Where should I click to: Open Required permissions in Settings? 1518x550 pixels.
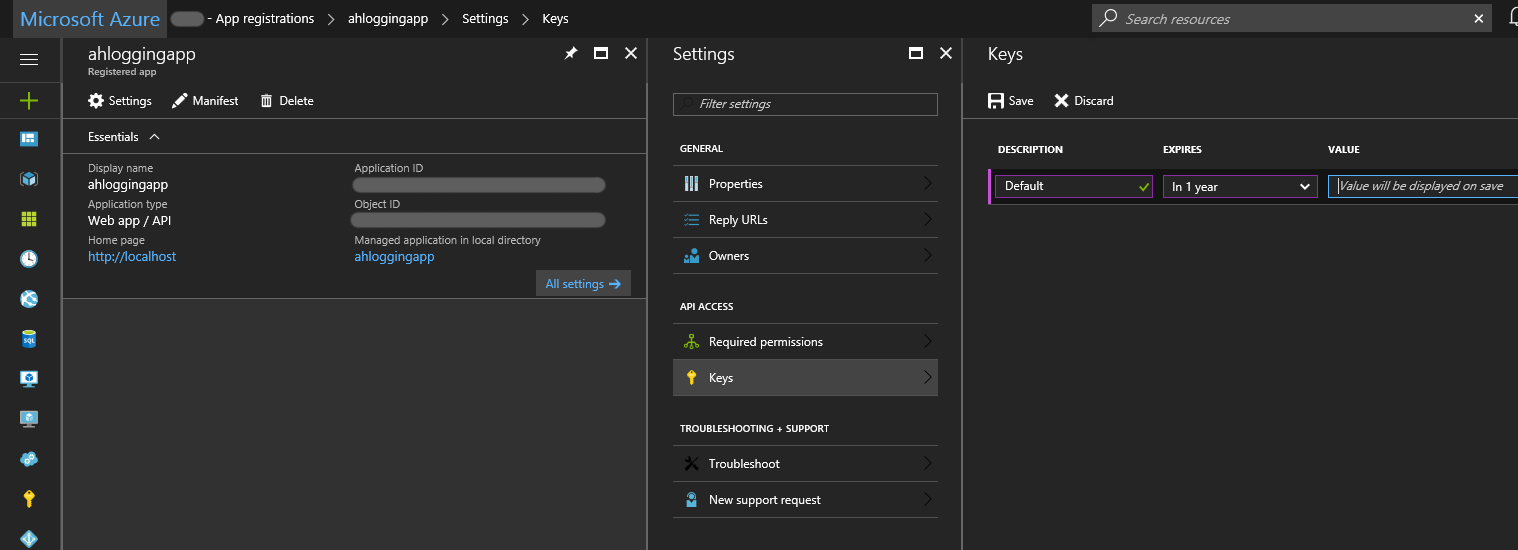805,341
